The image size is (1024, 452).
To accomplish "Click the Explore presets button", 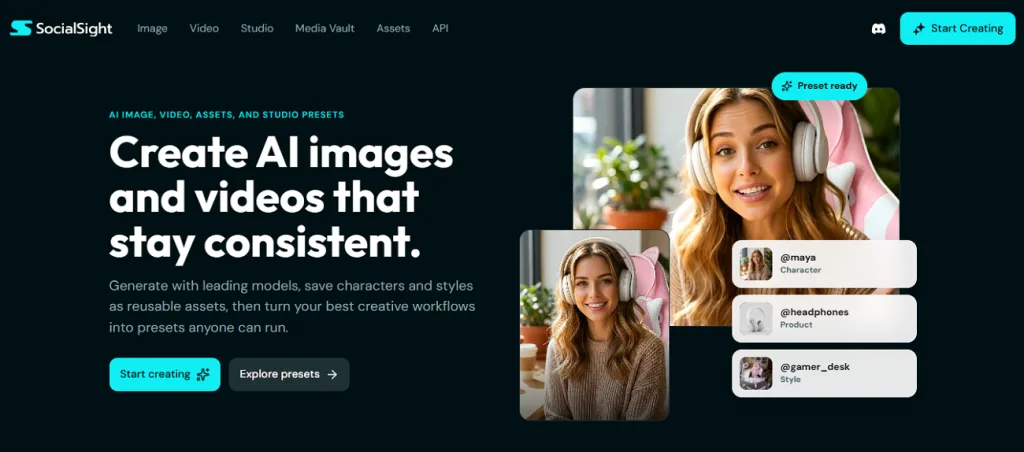I will click(289, 374).
